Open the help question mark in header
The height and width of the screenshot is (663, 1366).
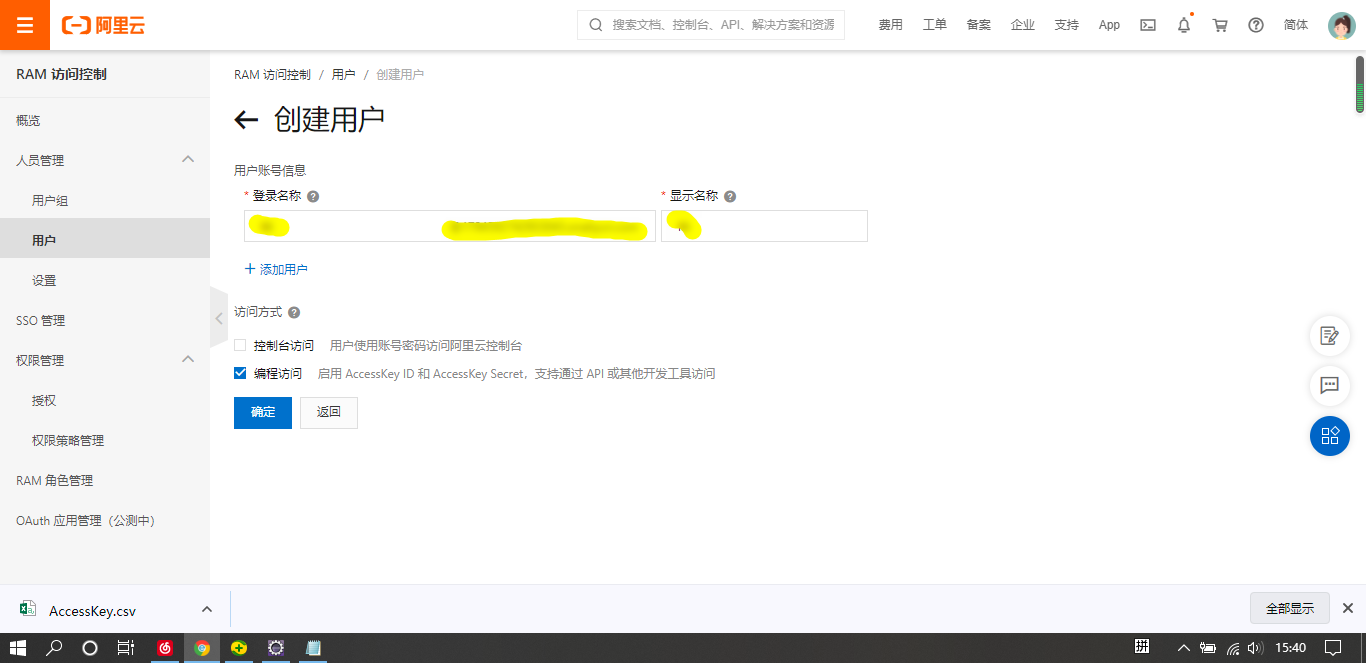point(1256,25)
